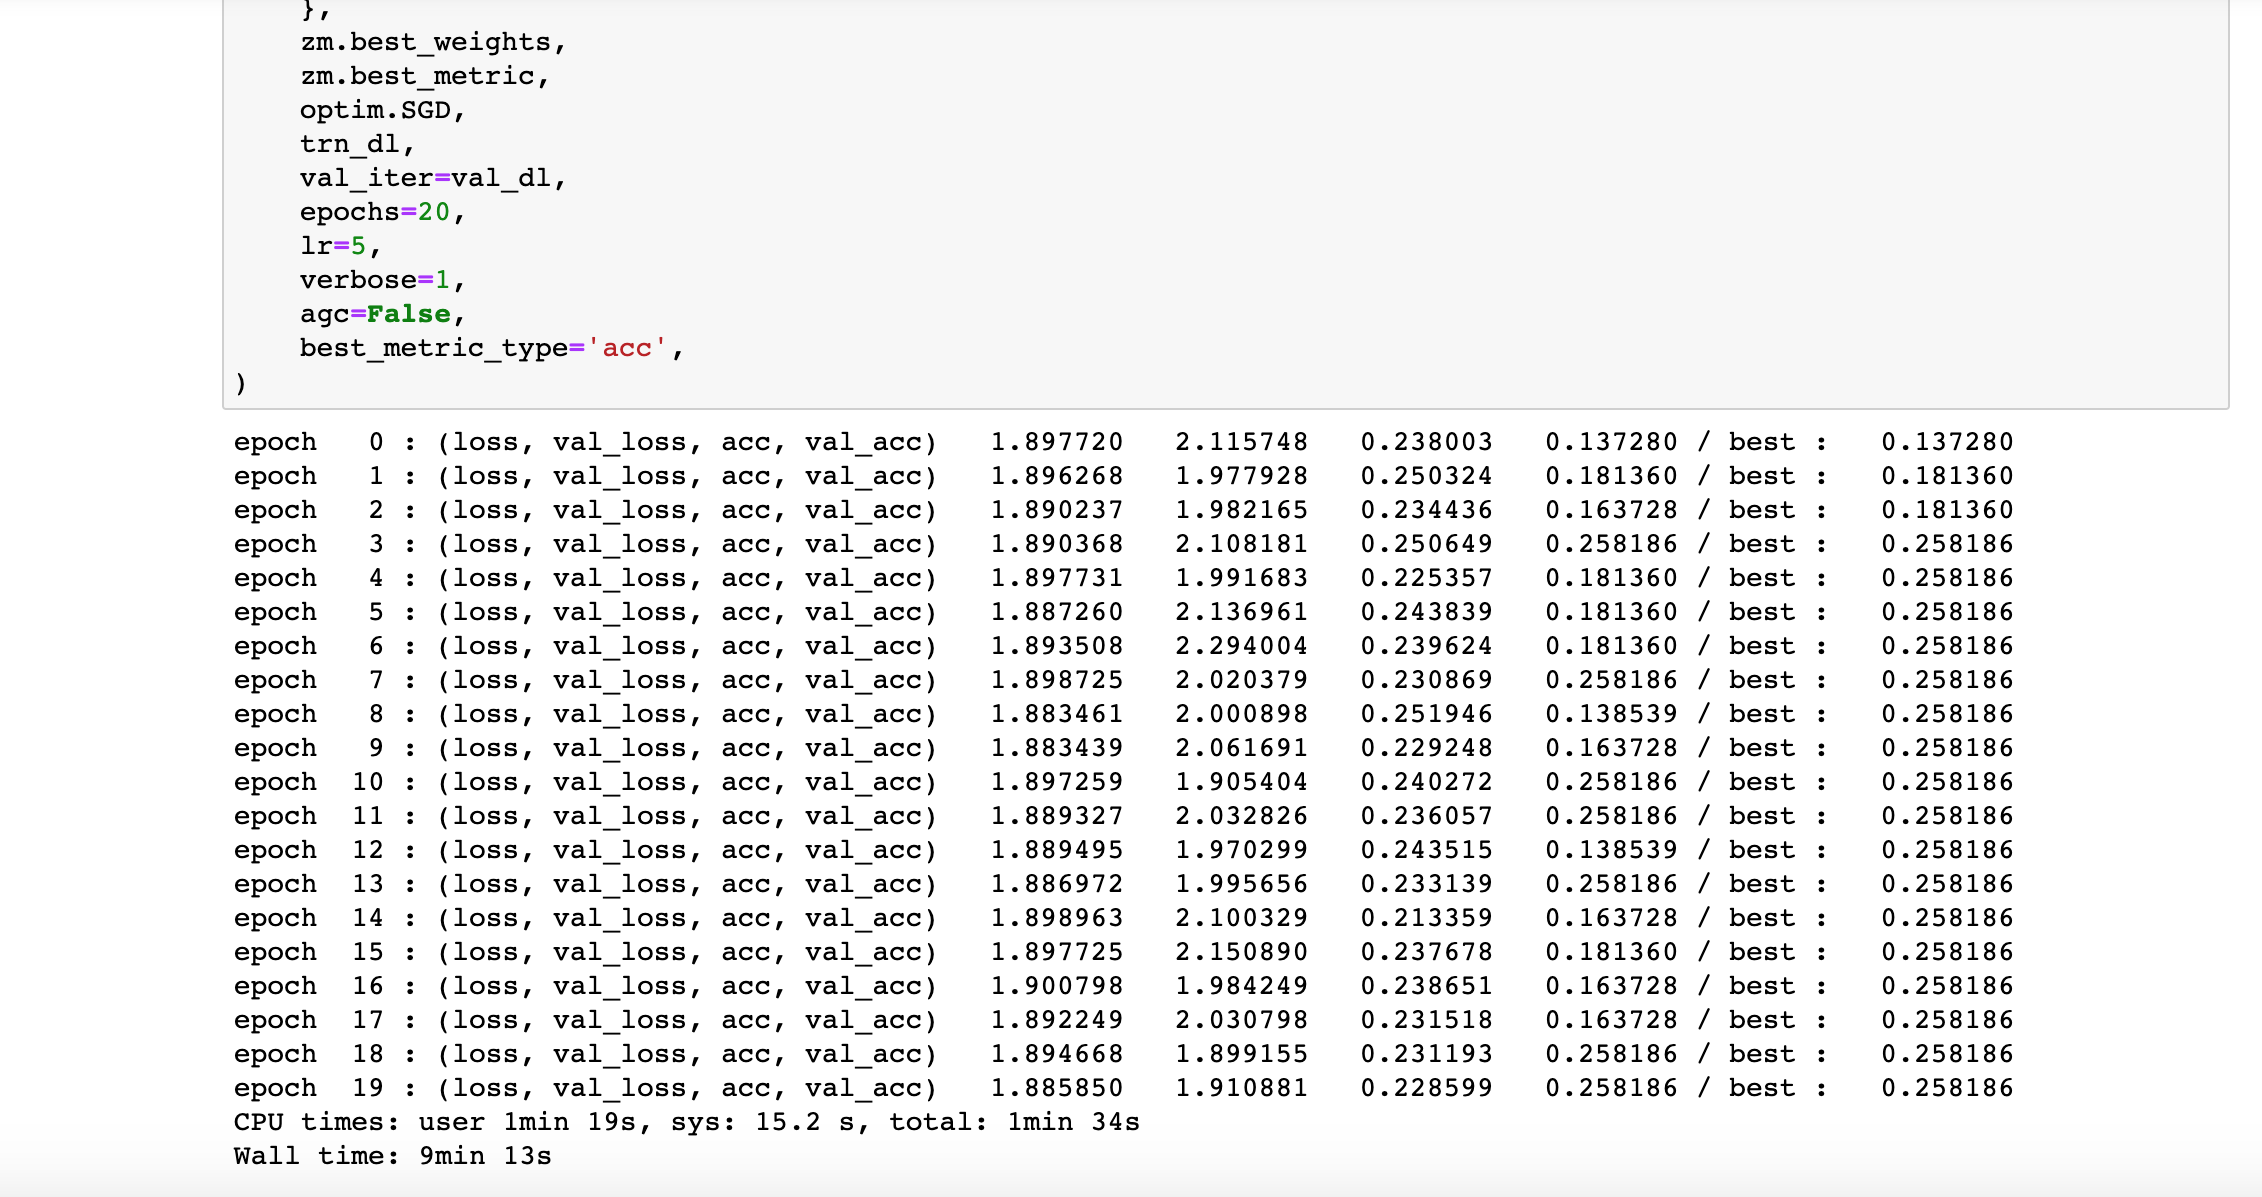
Task: Click the zm.best_metric code line
Action: [425, 77]
